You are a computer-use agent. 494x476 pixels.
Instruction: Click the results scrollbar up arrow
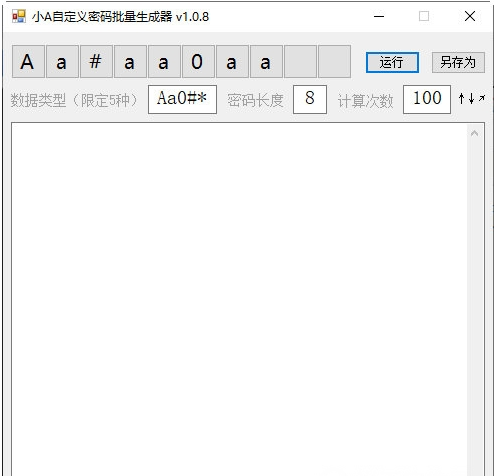point(474,134)
